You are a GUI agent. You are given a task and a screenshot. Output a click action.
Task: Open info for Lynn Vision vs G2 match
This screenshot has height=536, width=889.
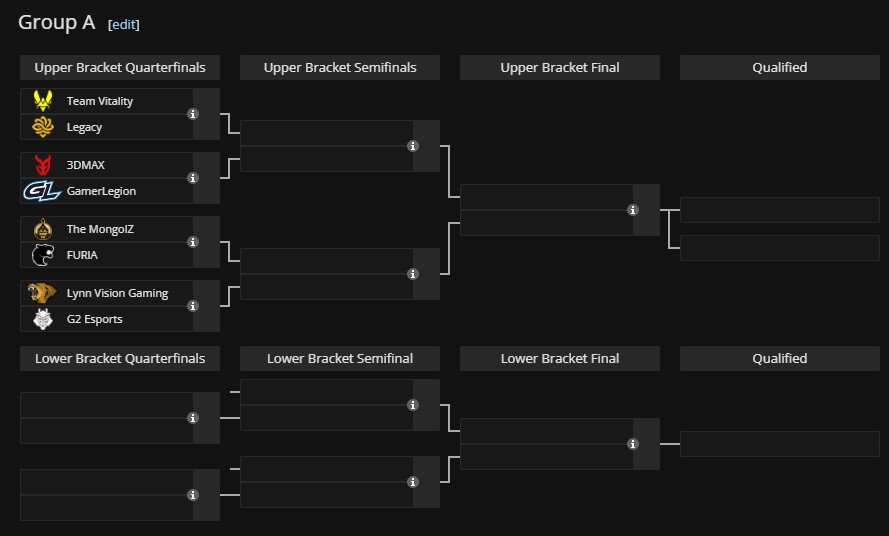point(193,306)
